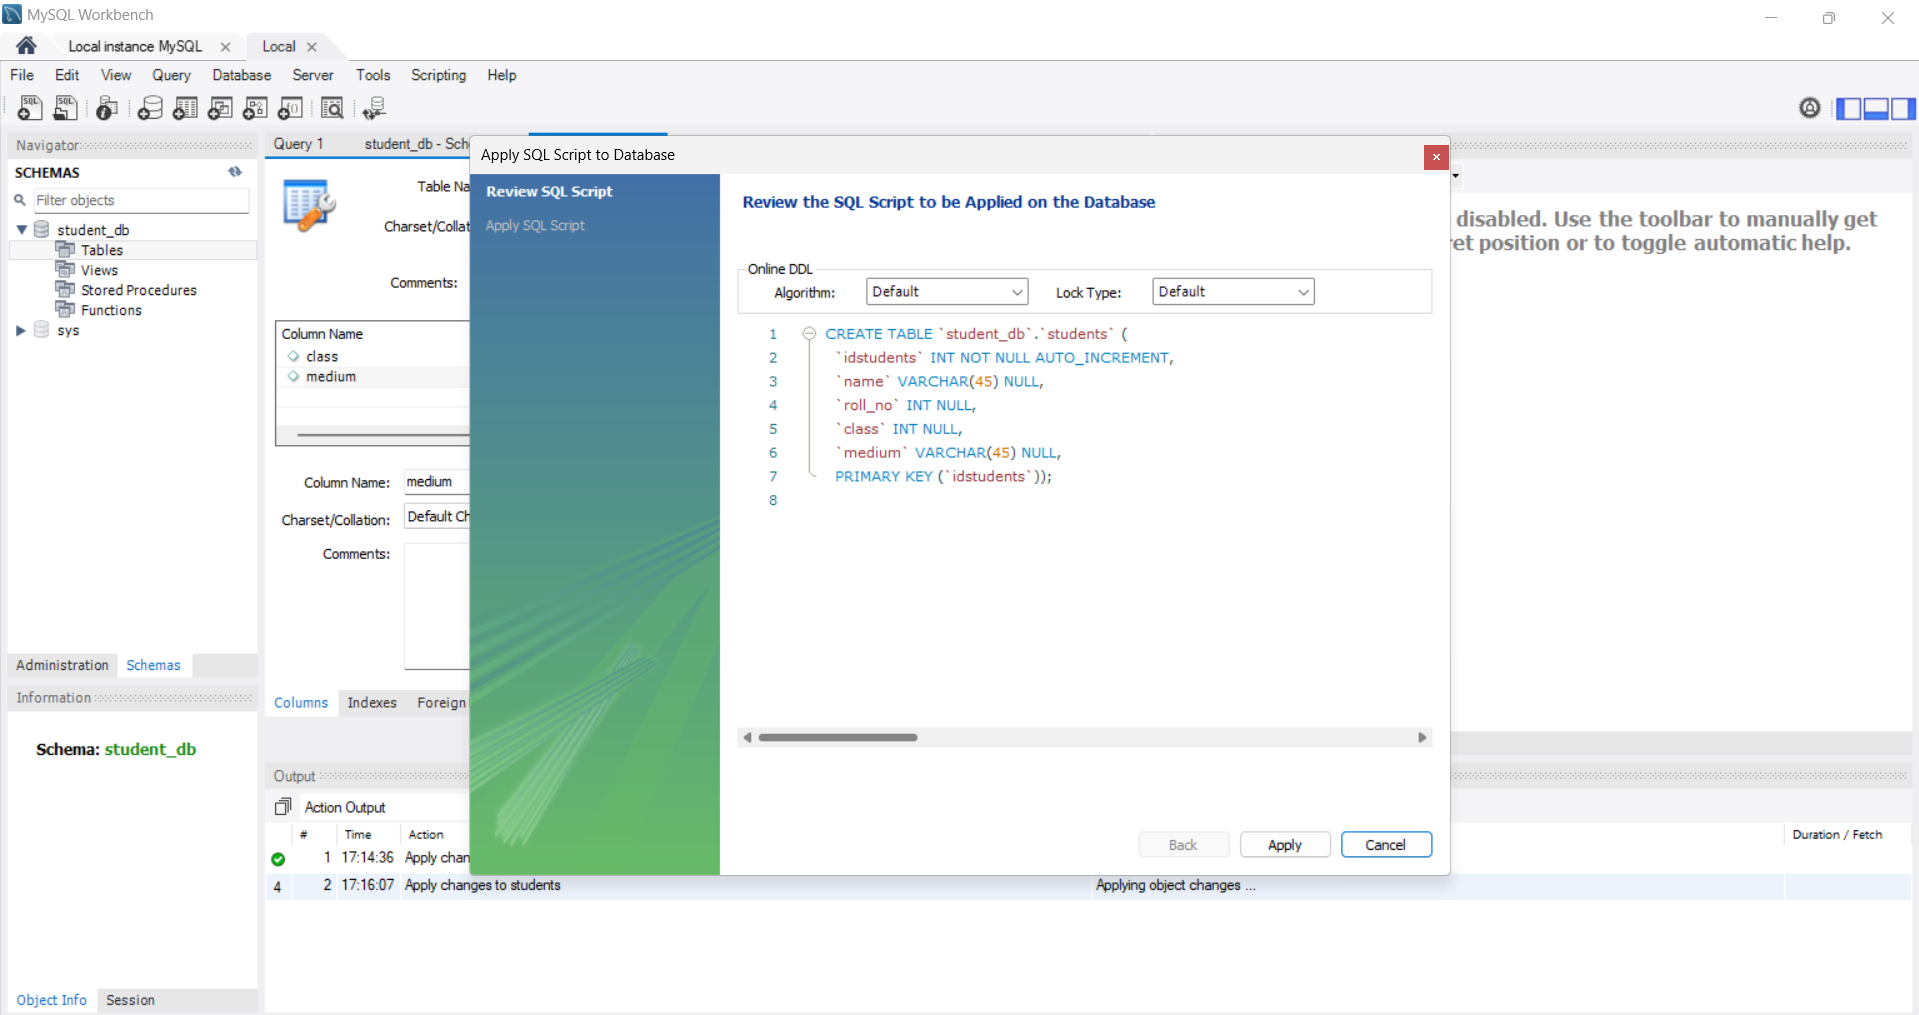Toggle the right sidebar panel icon
The width and height of the screenshot is (1919, 1015).
coord(1903,109)
